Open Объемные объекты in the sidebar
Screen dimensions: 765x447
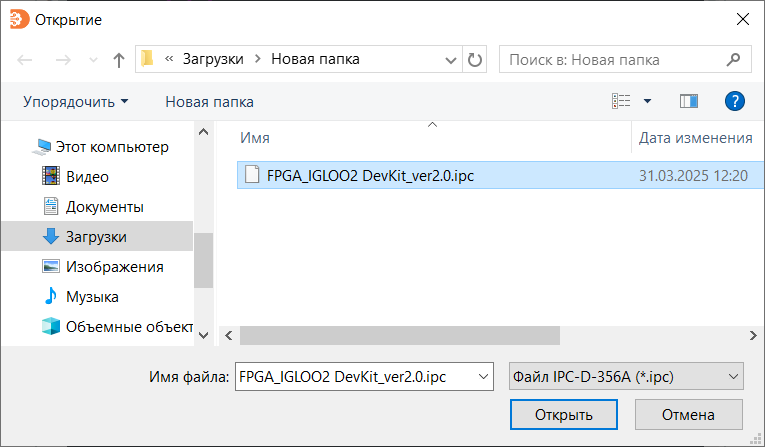tap(129, 326)
